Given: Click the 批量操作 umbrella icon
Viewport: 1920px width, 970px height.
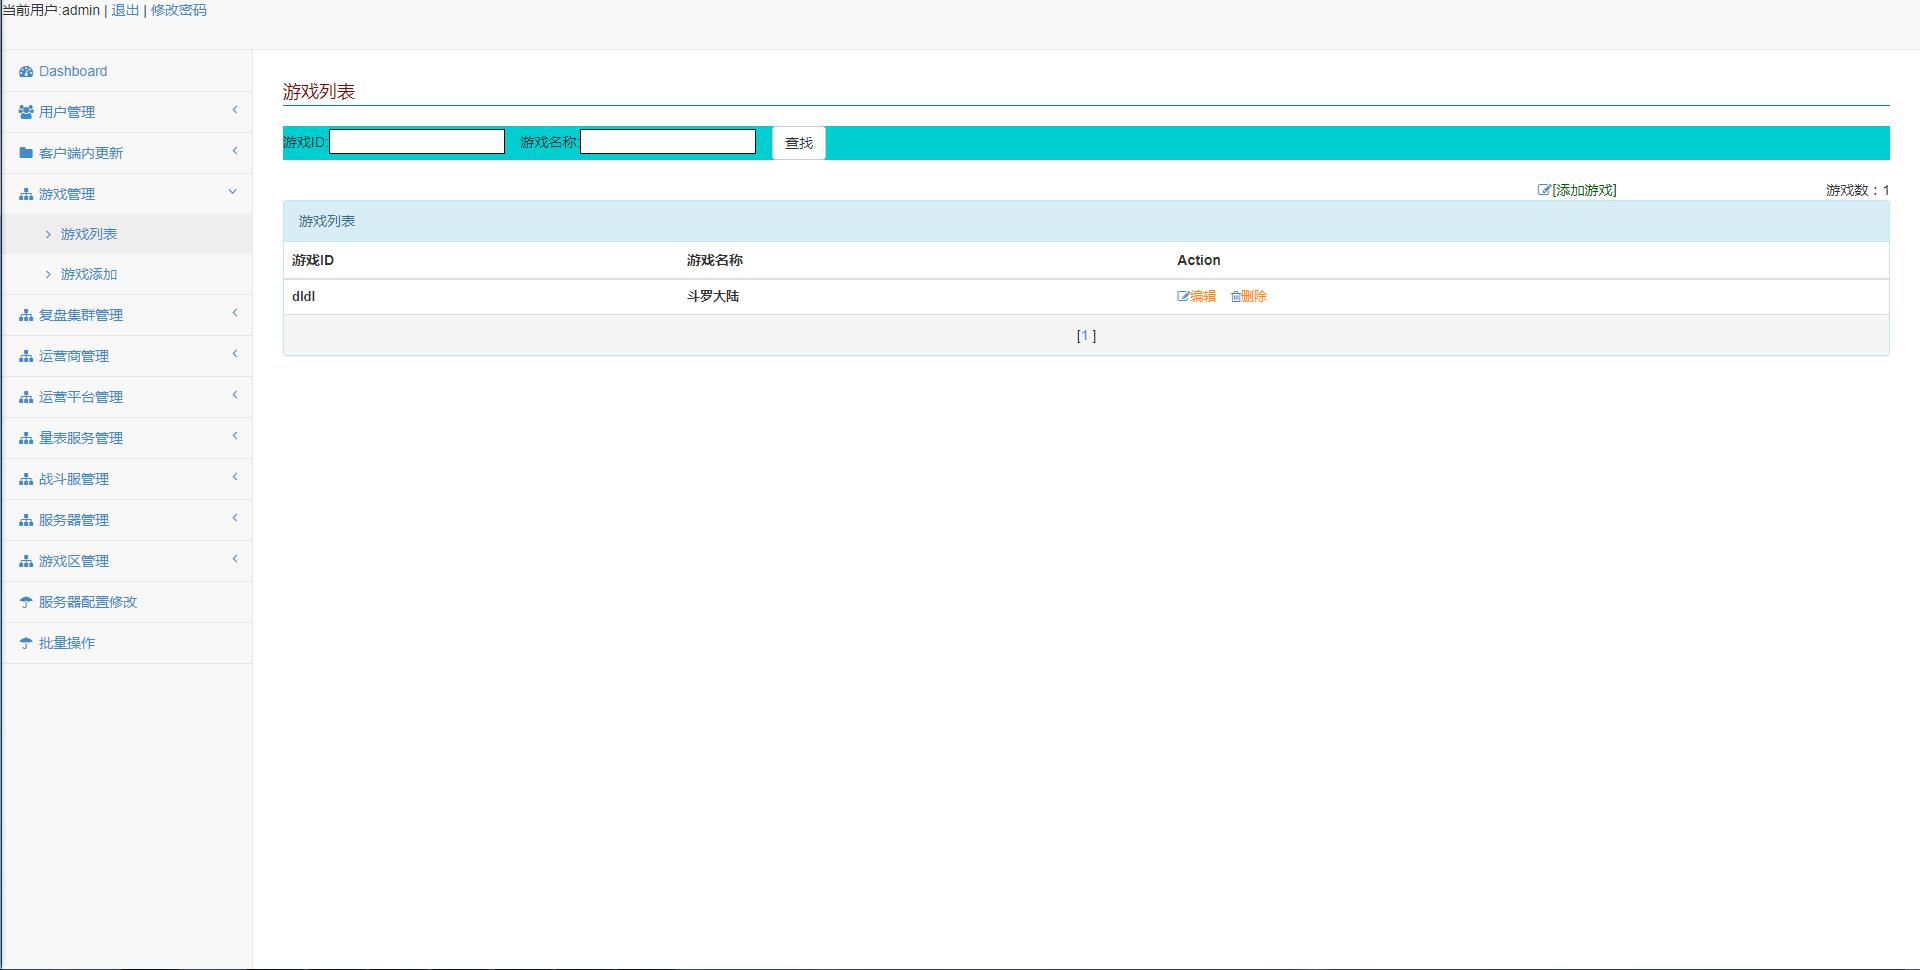Looking at the screenshot, I should click(26, 643).
